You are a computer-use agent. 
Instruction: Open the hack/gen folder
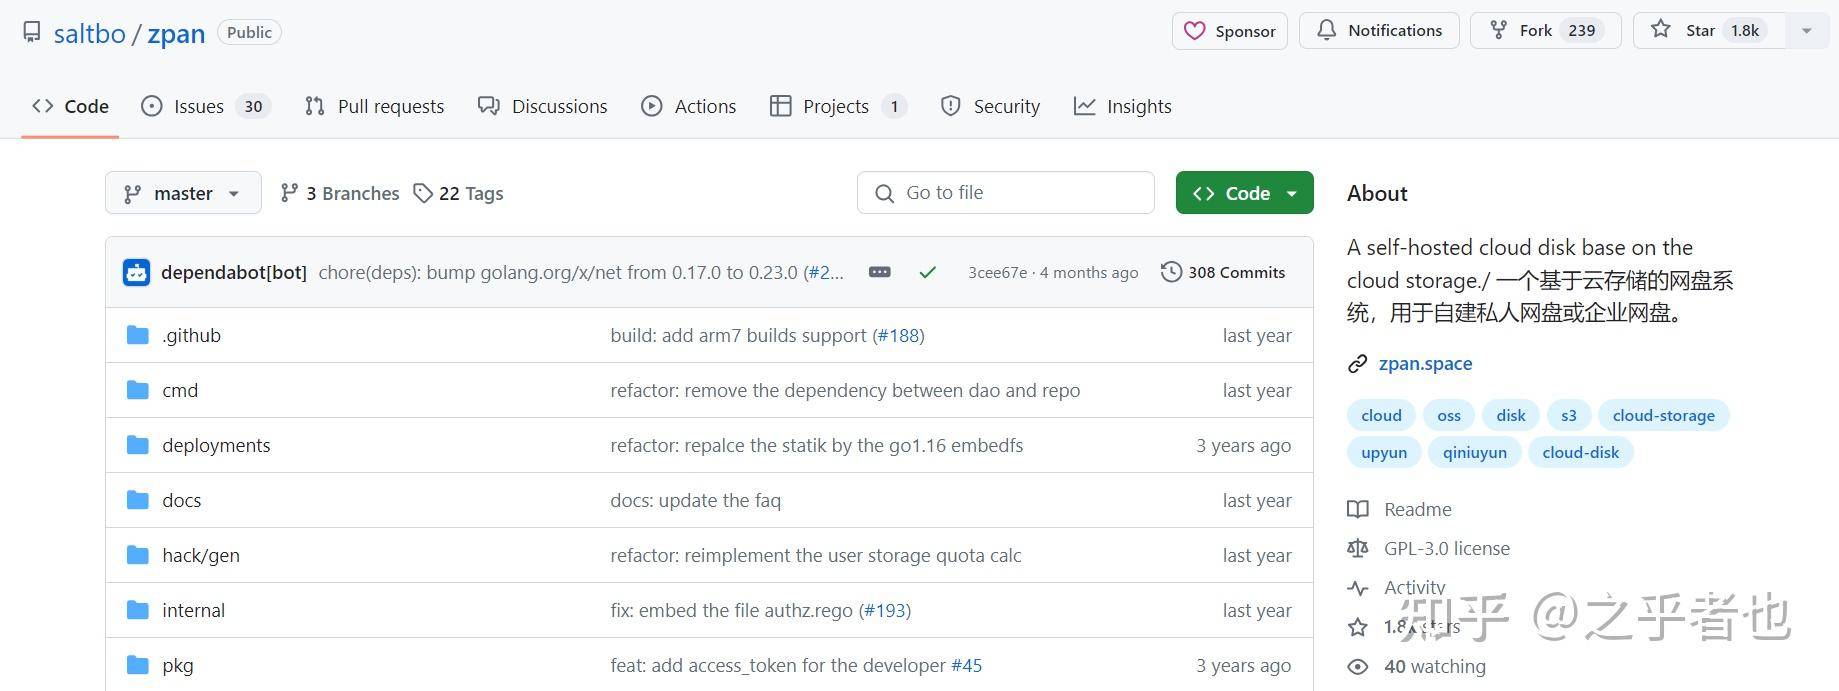coord(201,555)
